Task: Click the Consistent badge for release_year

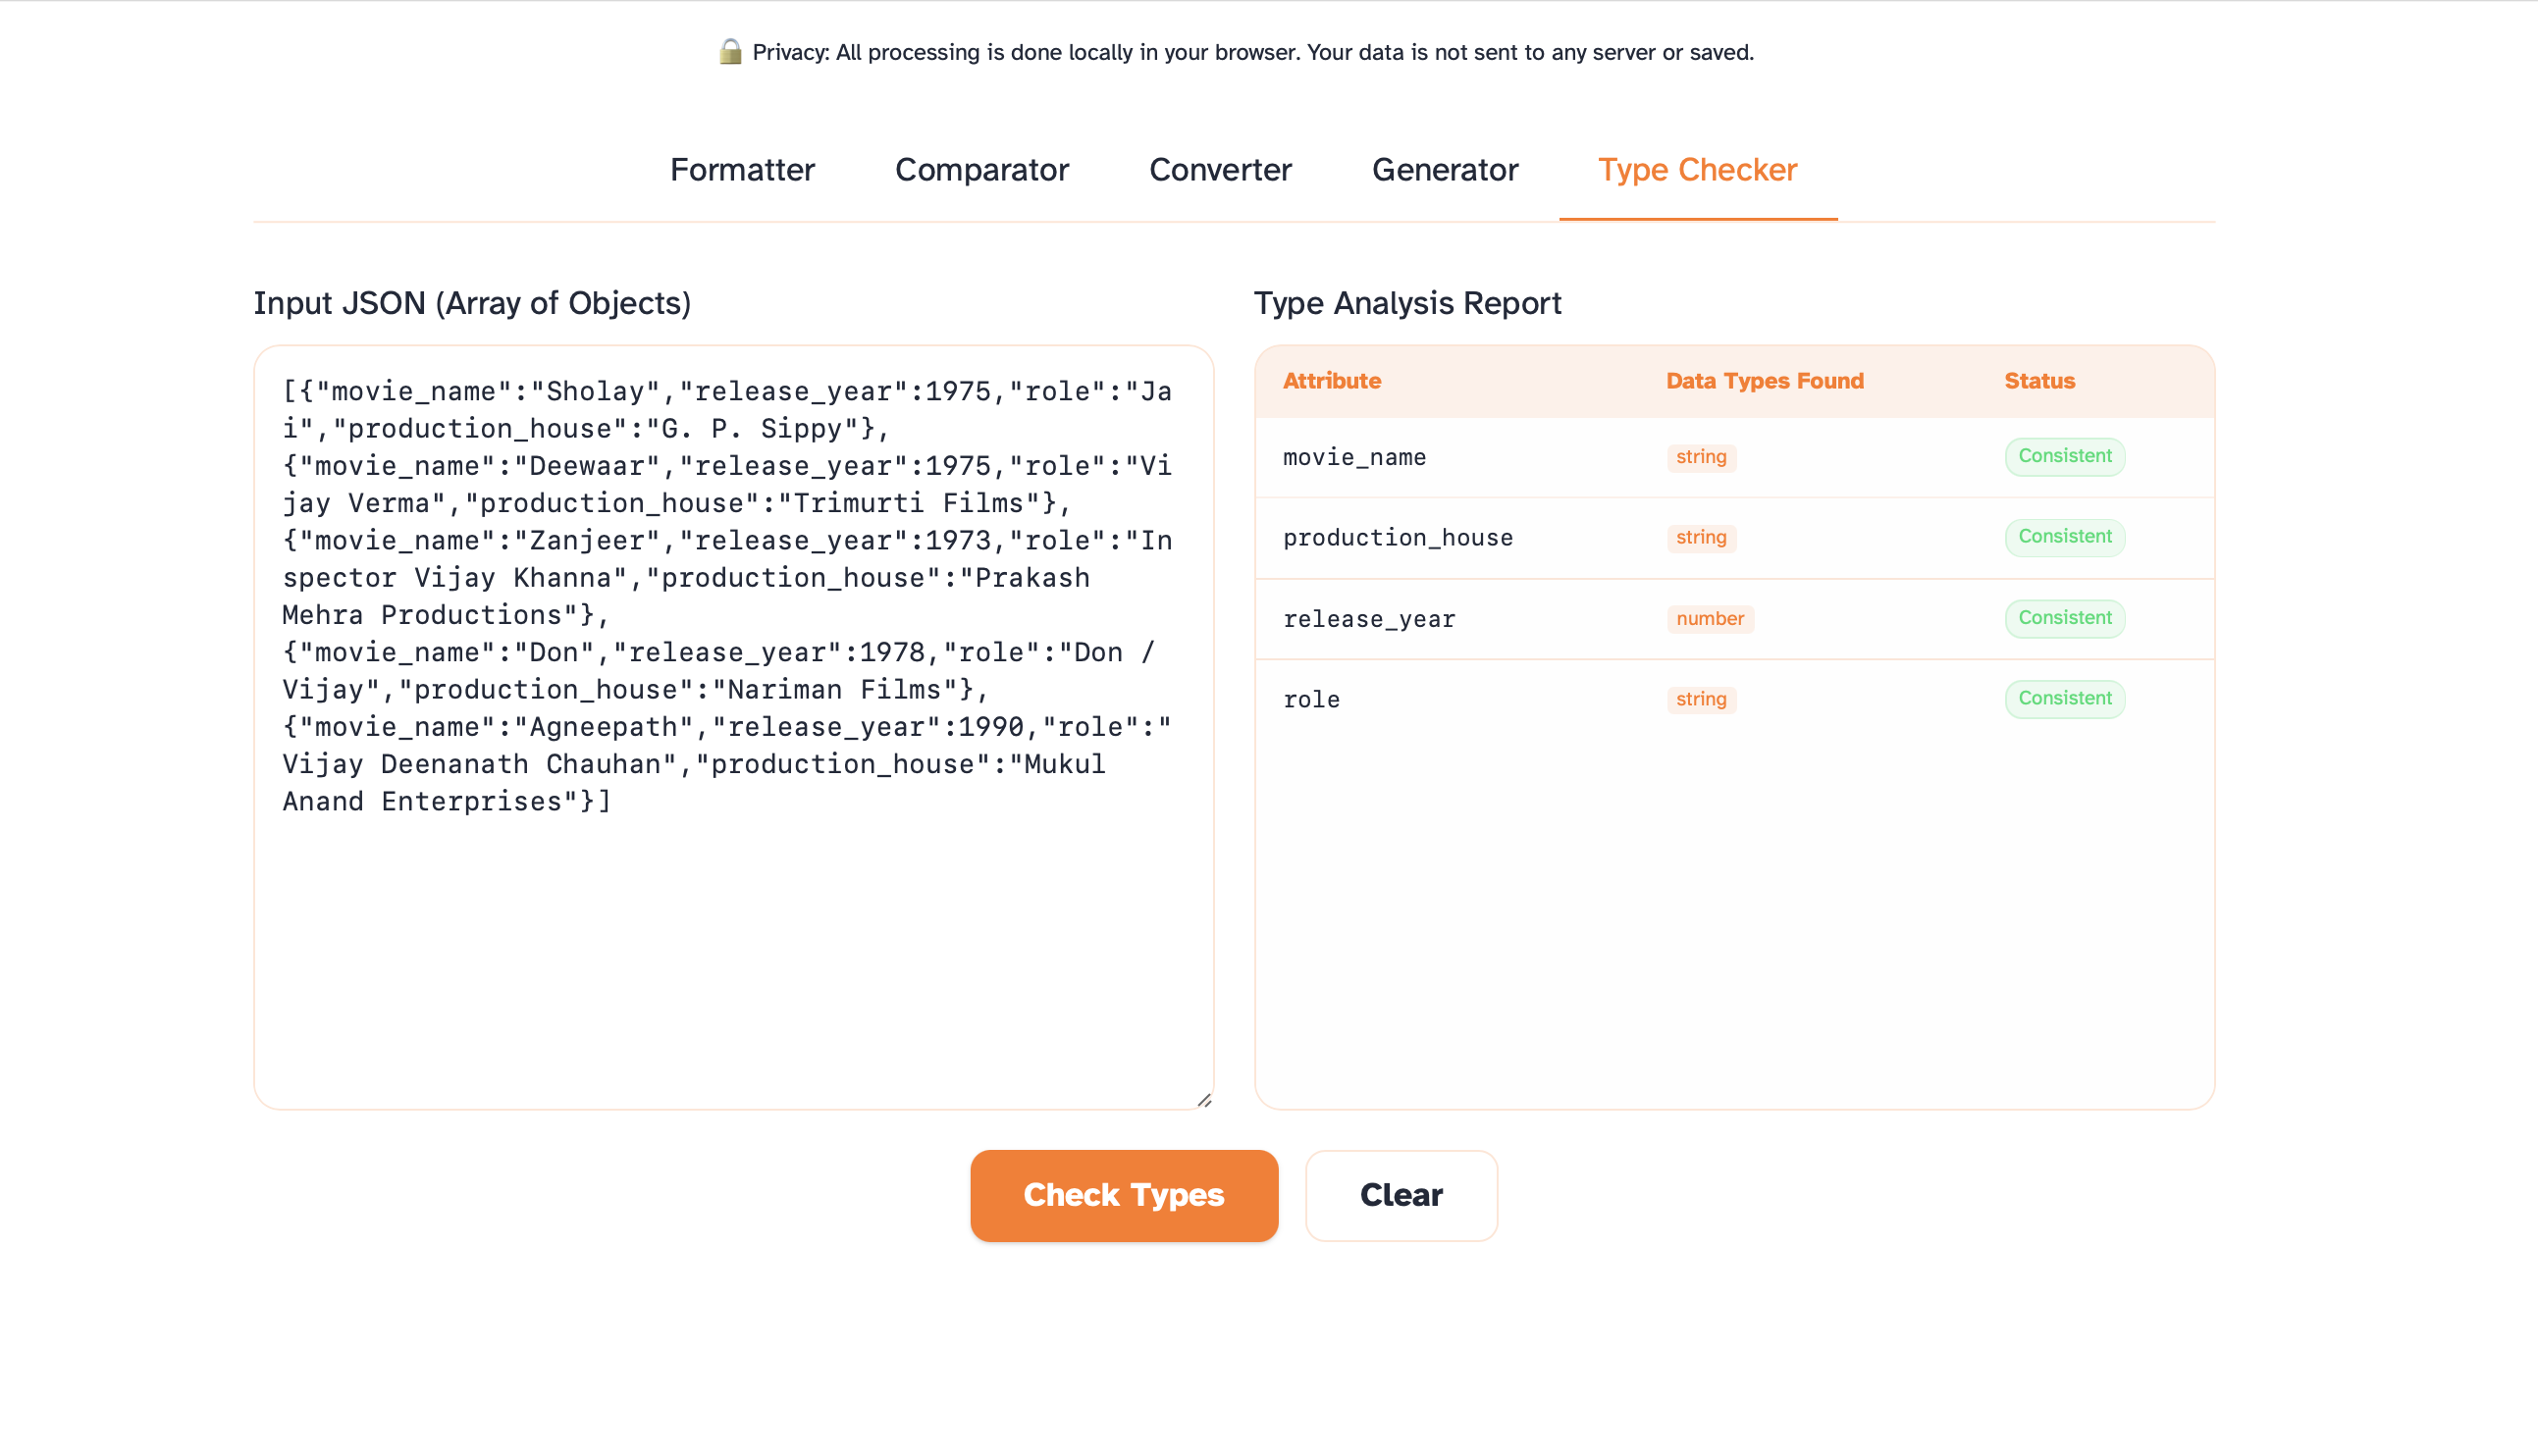Action: point(2064,618)
